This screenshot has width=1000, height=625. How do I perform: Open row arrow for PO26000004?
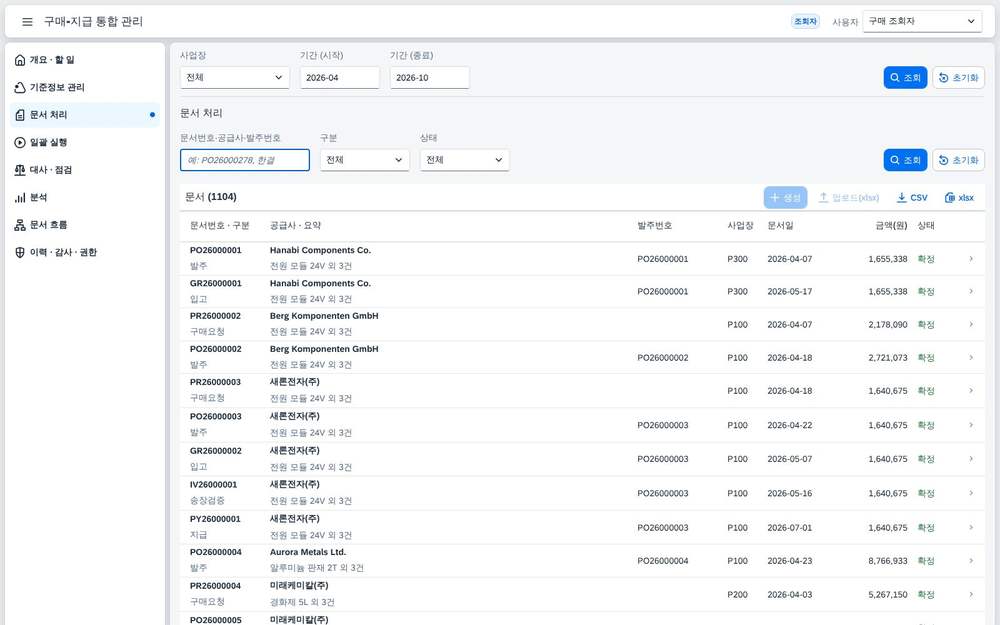click(x=971, y=561)
